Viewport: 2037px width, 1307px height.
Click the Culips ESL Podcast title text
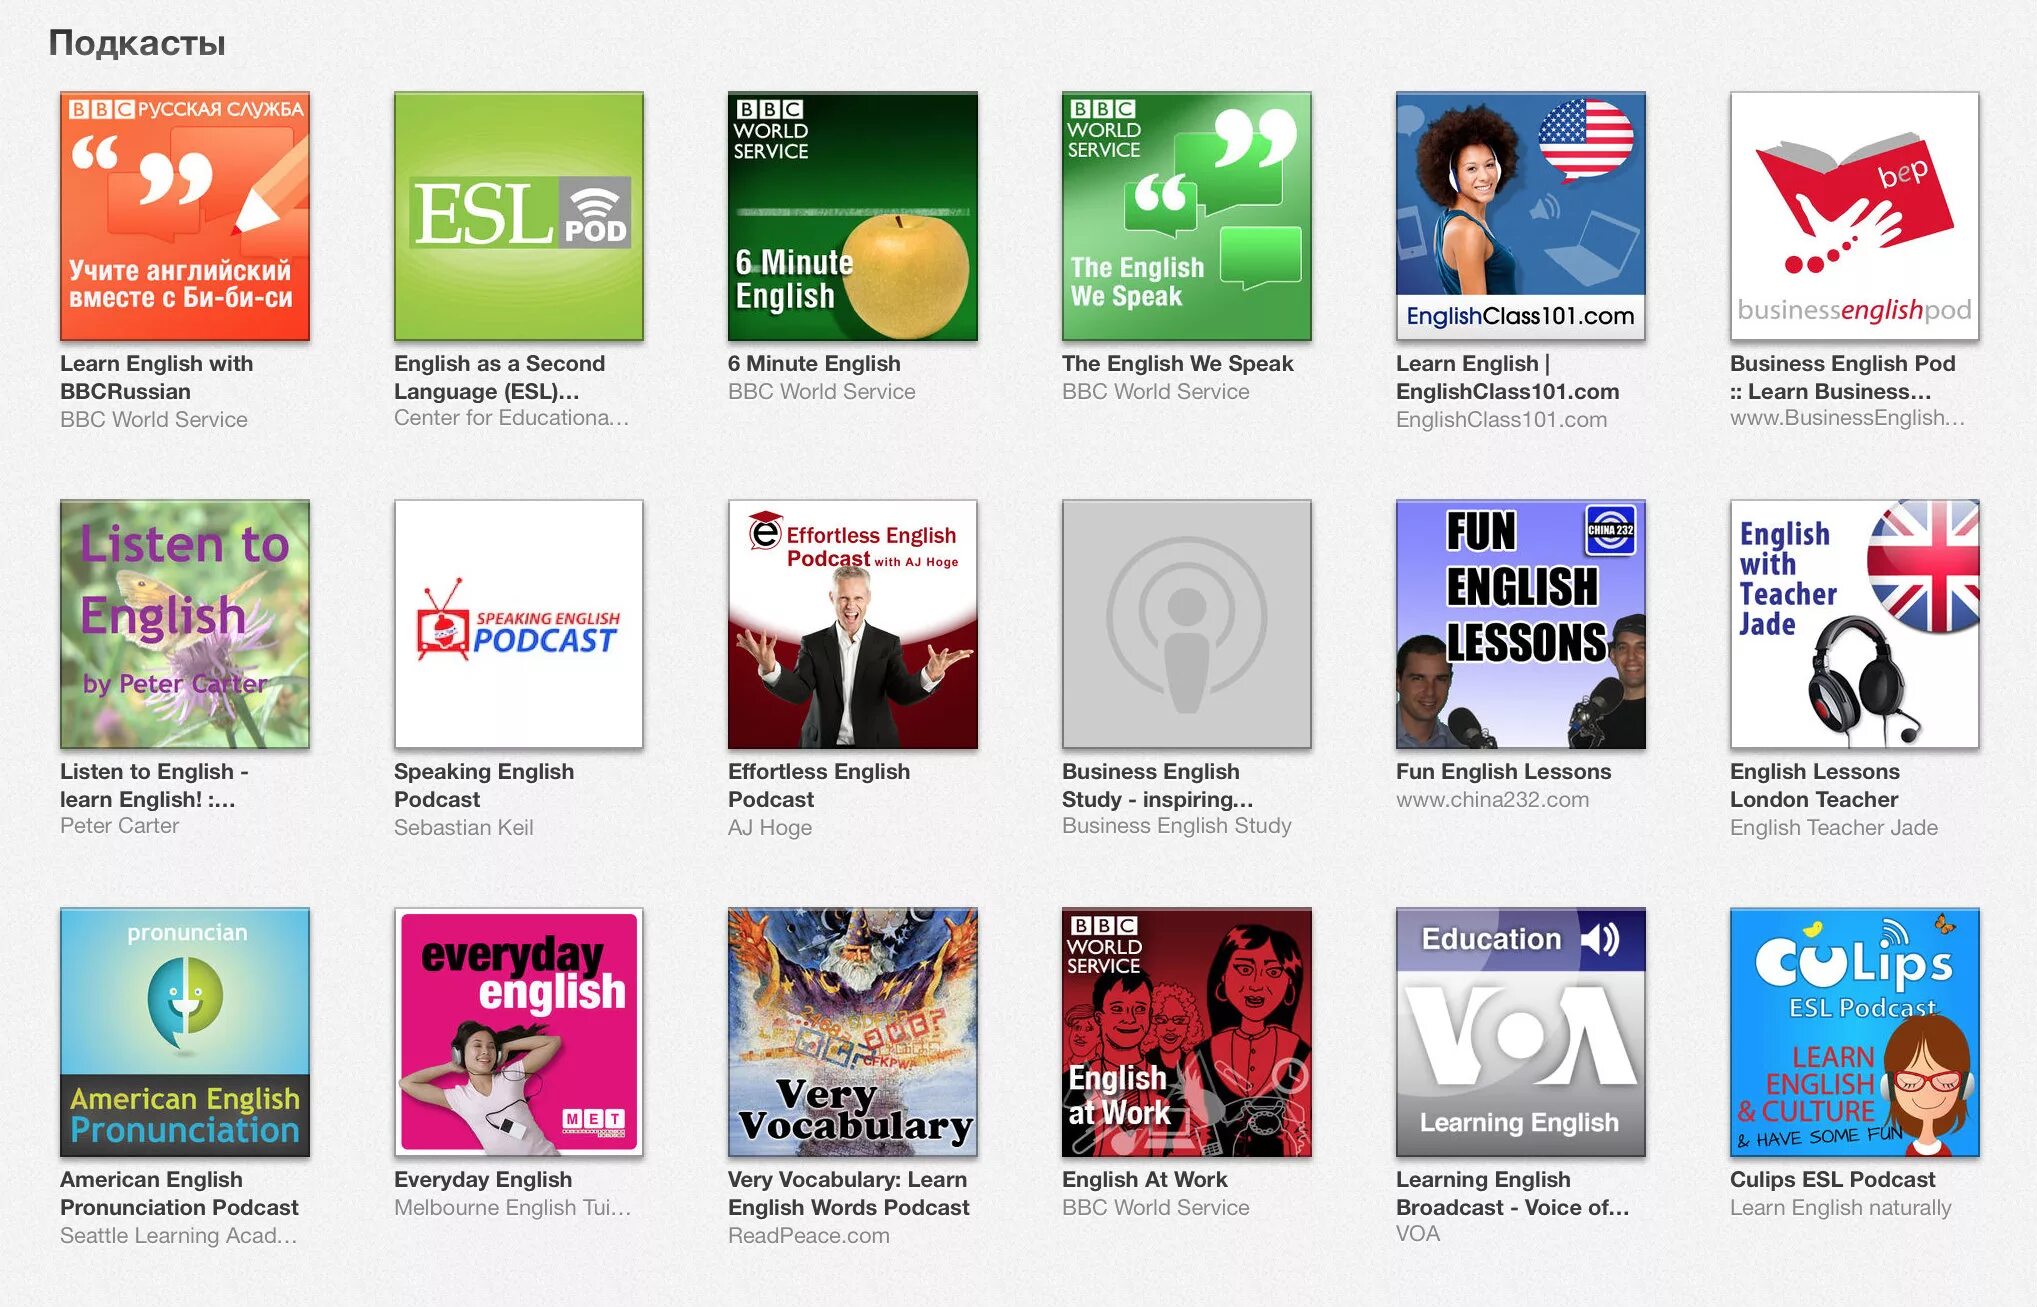pyautogui.click(x=1832, y=1179)
